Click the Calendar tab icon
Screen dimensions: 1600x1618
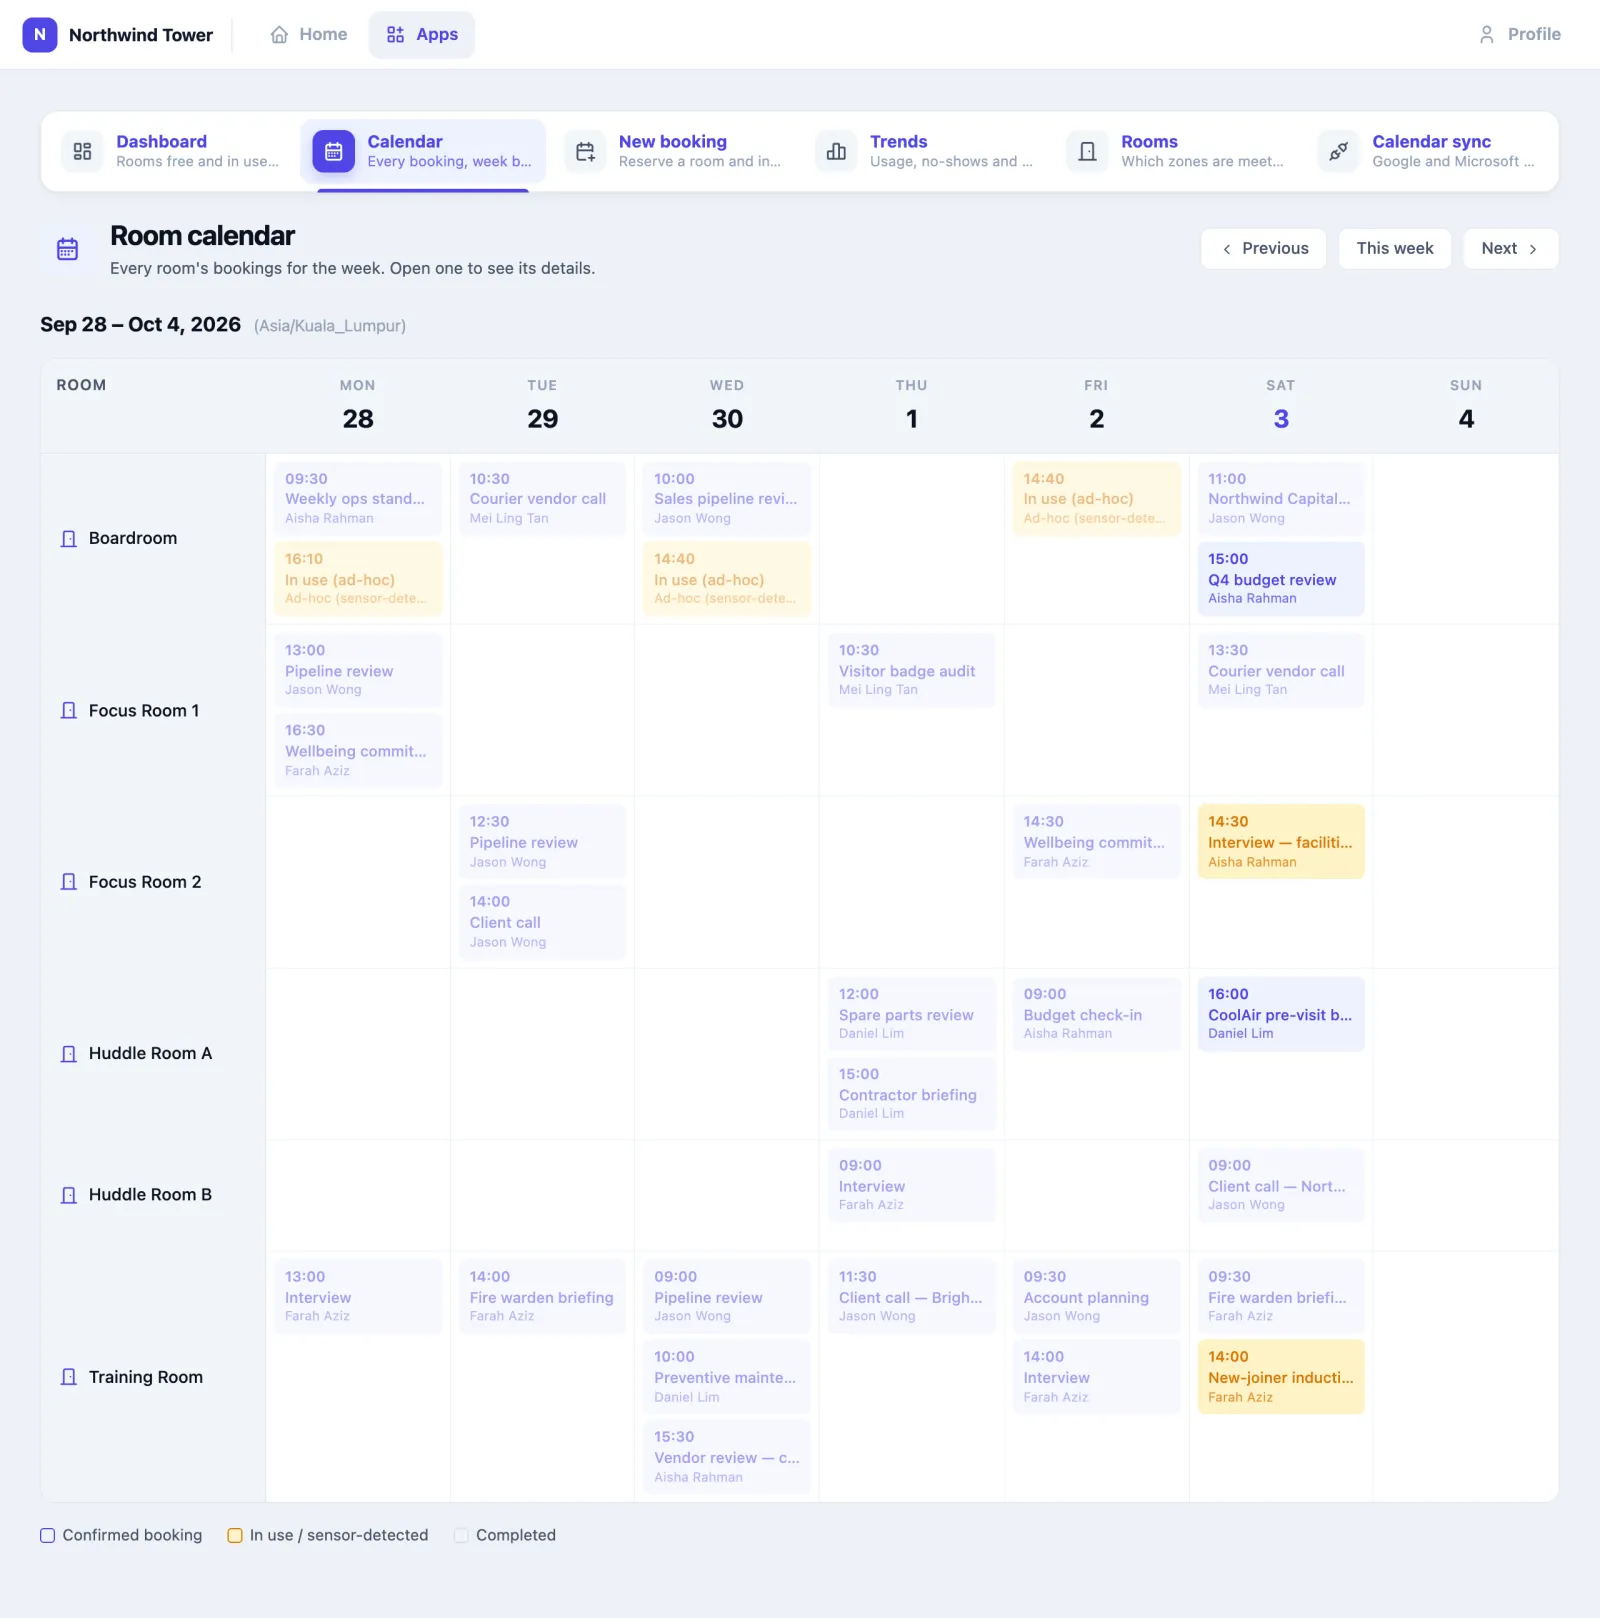click(x=334, y=151)
